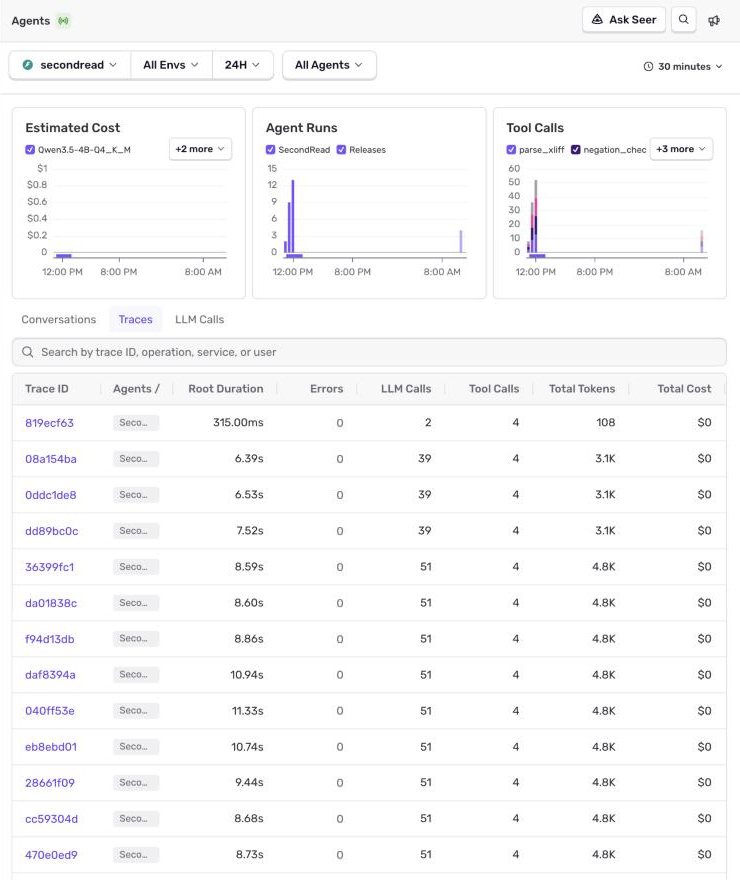This screenshot has height=880, width=740.
Task: Toggle the parse_xliff series checkbox
Action: tap(511, 149)
